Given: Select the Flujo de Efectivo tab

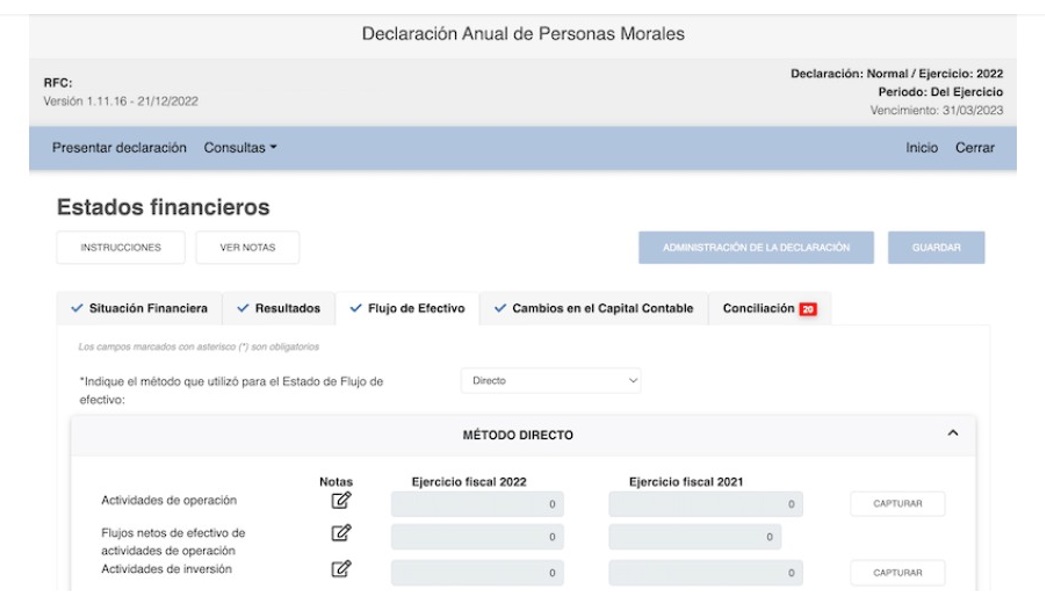Looking at the screenshot, I should [408, 309].
